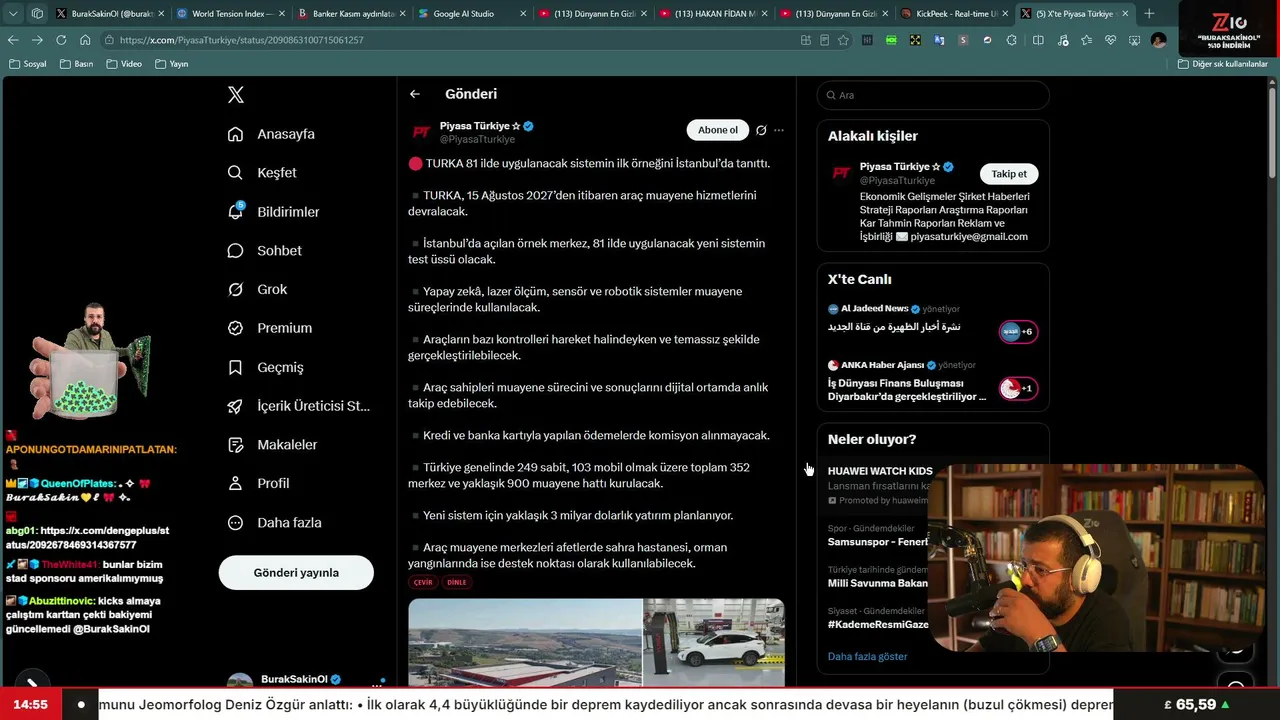
Task: Open Sosyal bookmarks folder
Action: coord(28,64)
